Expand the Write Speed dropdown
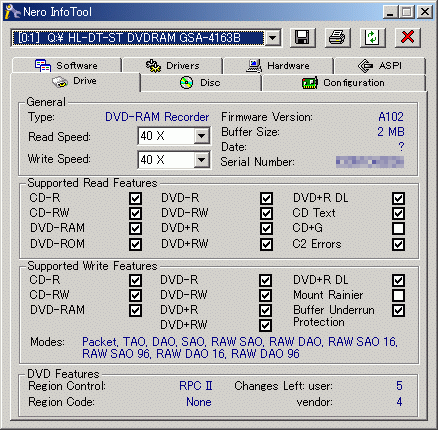This screenshot has height=430, width=438. (202, 160)
